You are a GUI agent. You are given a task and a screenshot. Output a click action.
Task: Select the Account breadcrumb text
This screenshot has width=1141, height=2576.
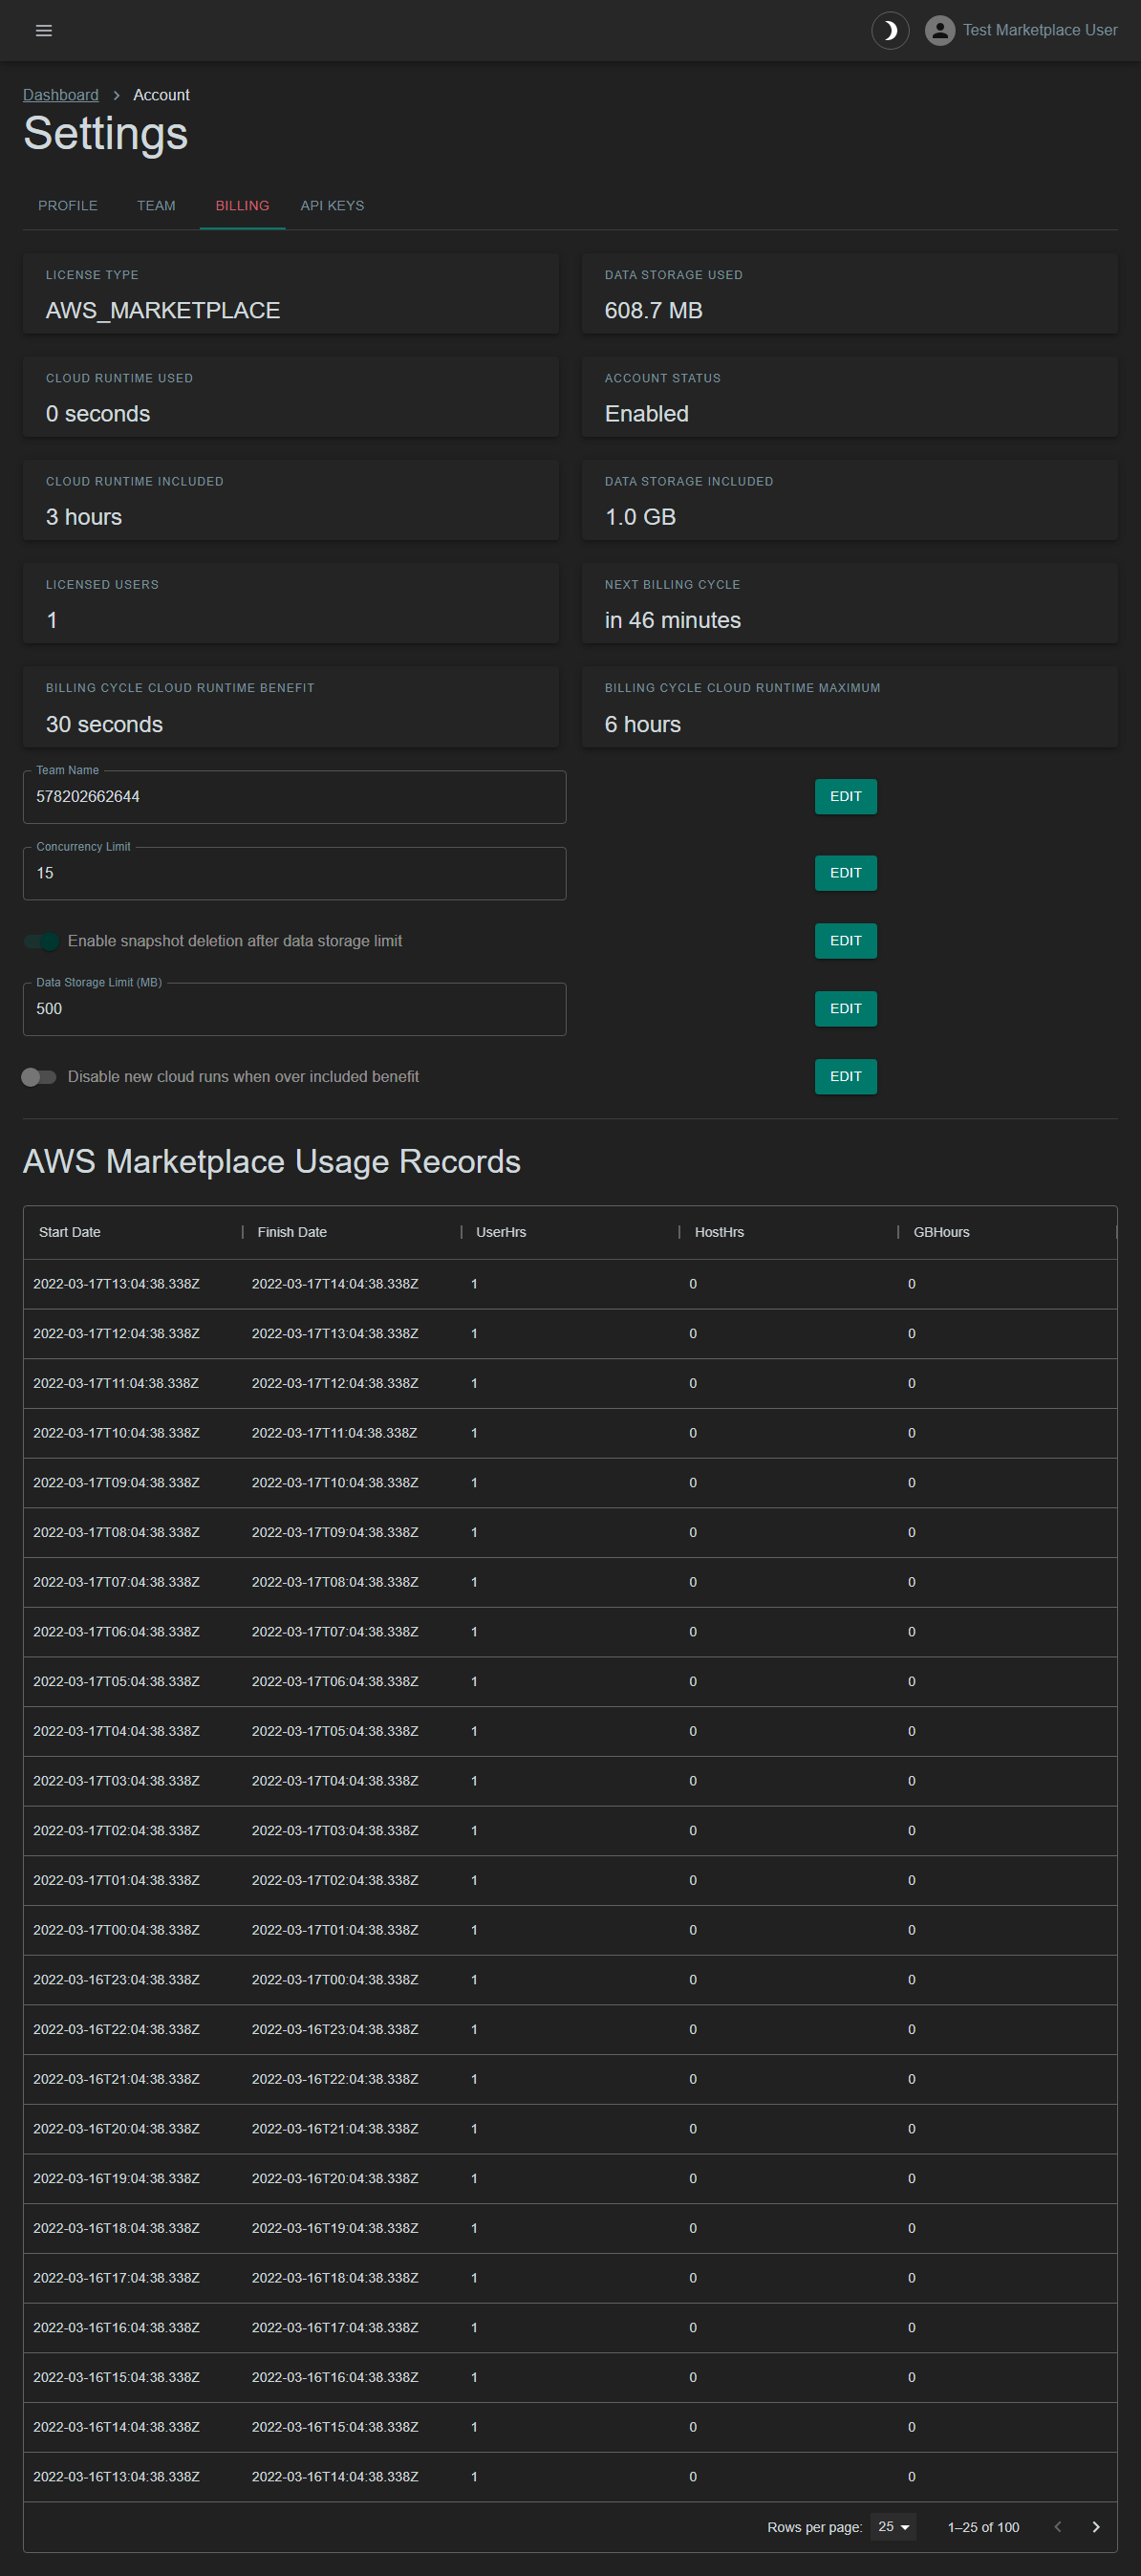(161, 95)
